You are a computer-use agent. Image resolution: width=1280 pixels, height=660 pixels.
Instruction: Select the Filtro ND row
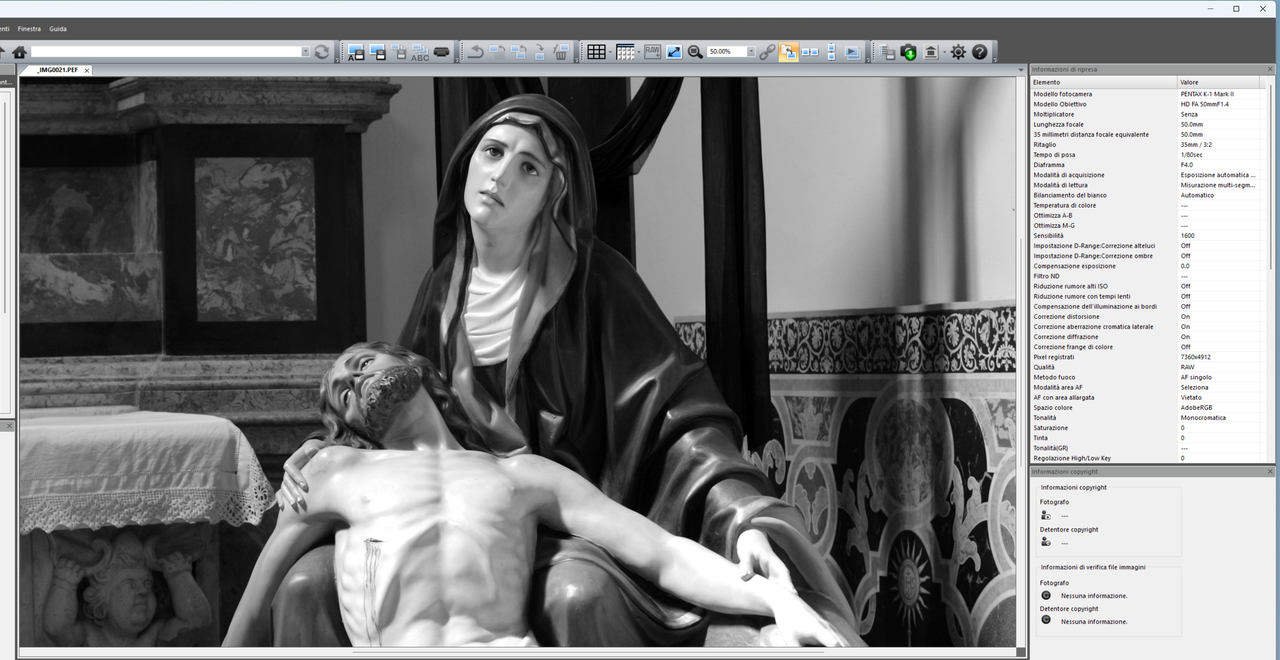1148,276
